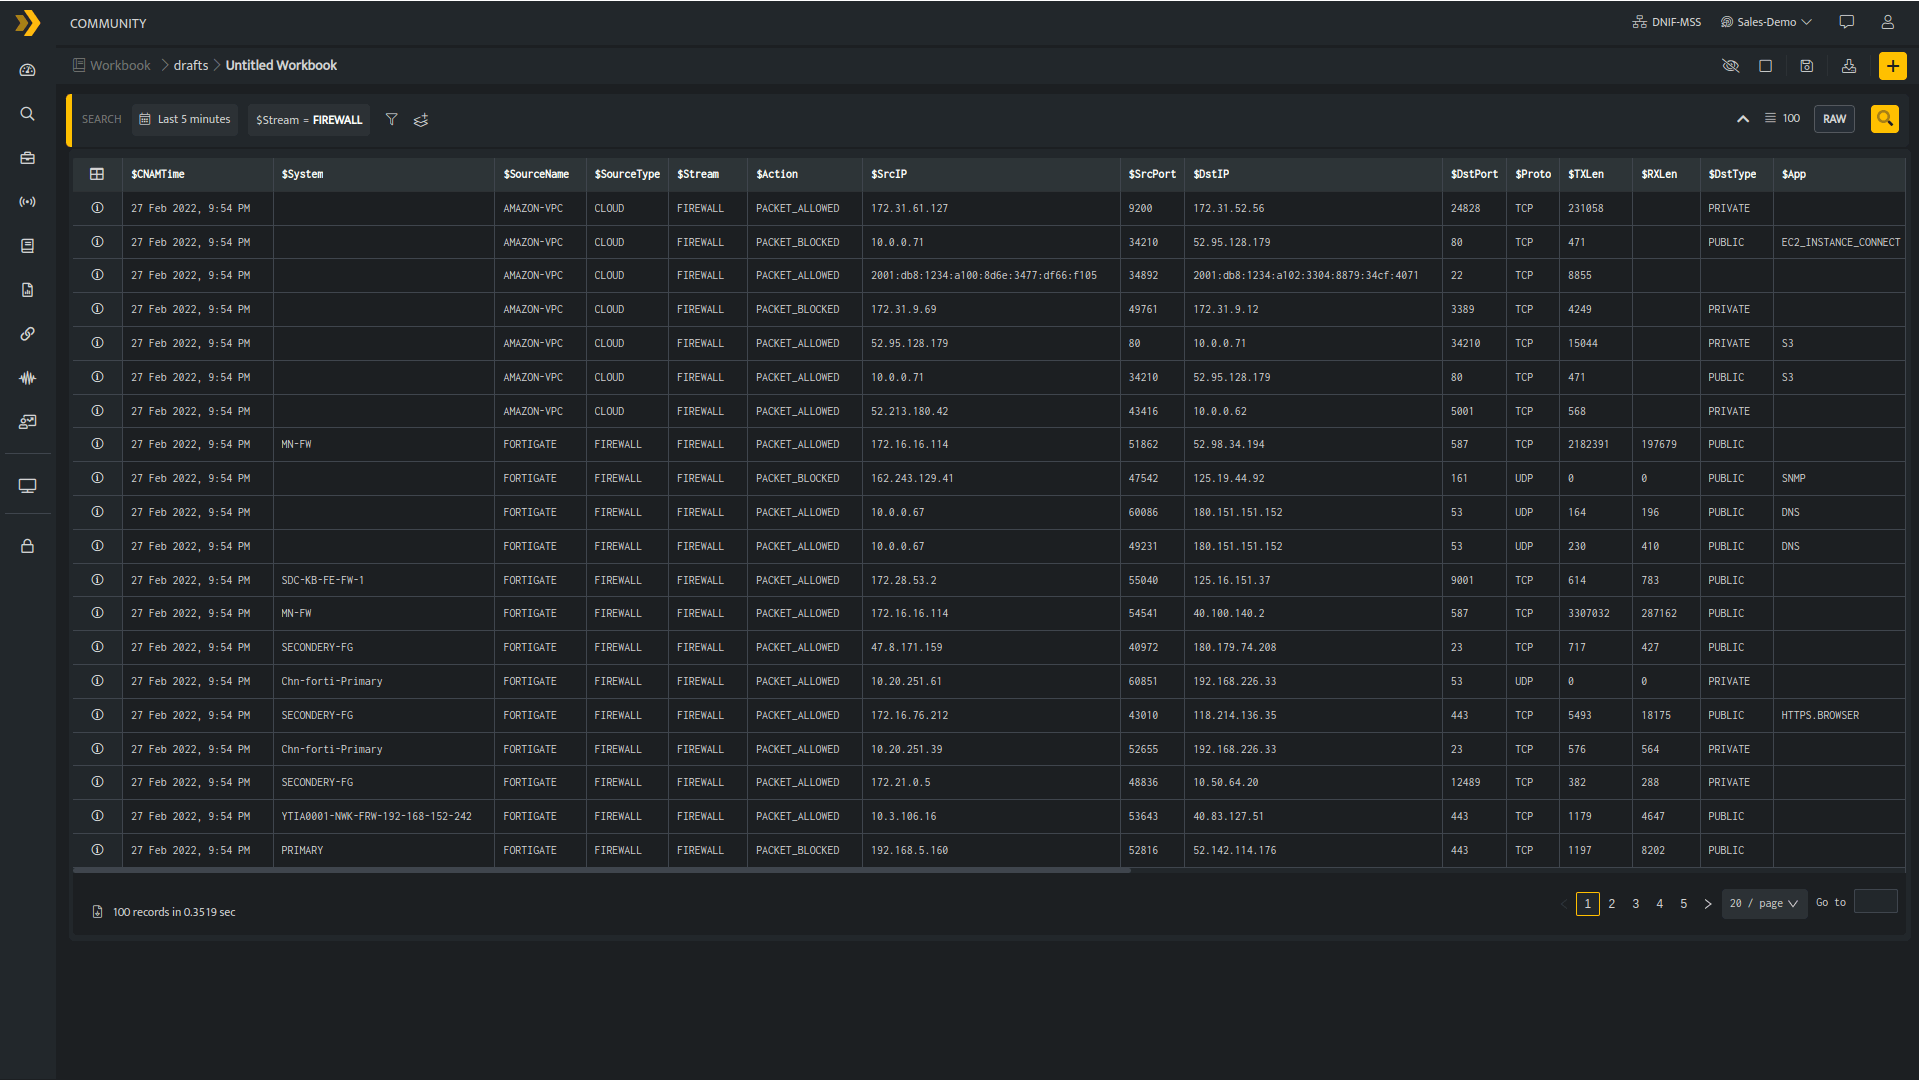
Task: Open the 20 / page size dropdown
Action: [1764, 903]
